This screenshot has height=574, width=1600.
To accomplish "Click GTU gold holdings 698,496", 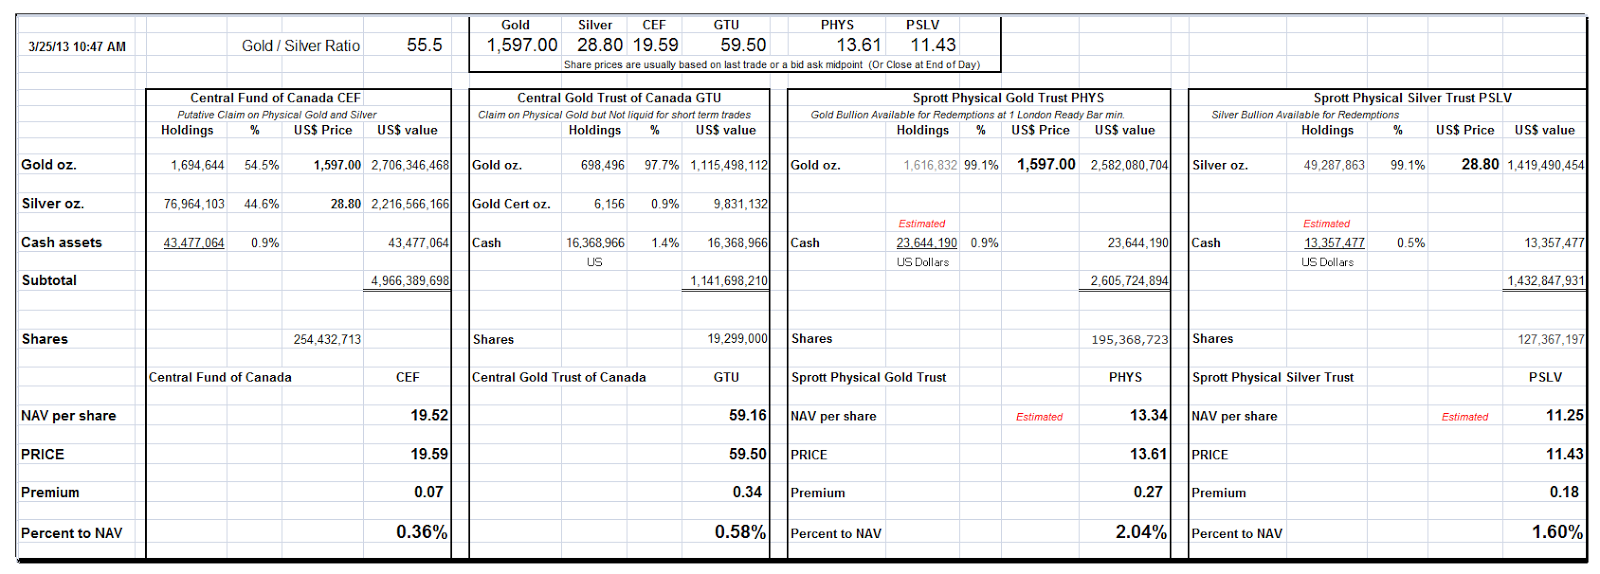I will pos(602,165).
